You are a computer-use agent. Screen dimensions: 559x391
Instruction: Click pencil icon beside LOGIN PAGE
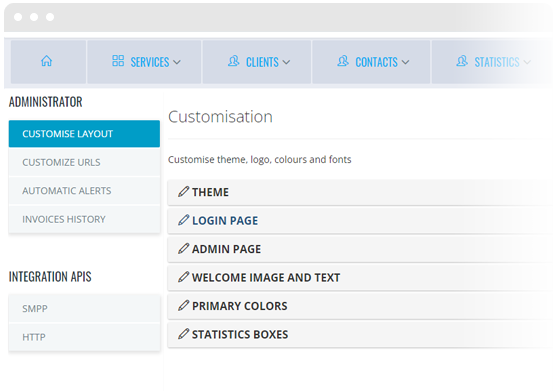coord(183,220)
